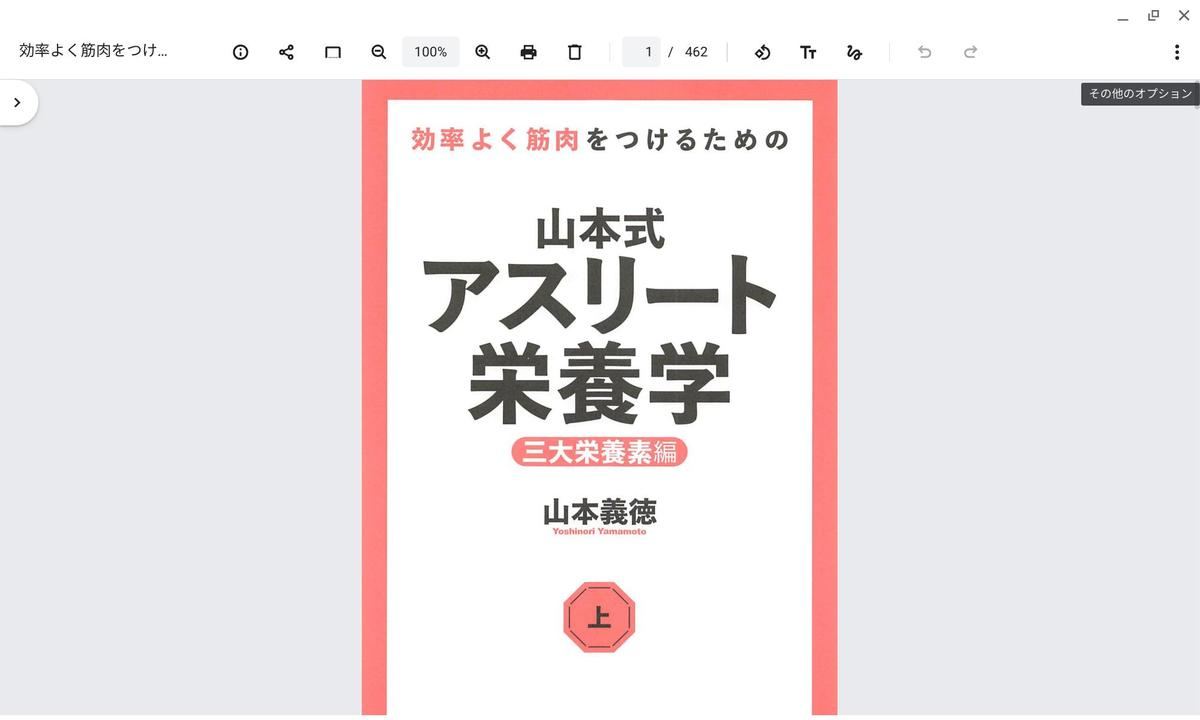Print the document

[528, 52]
